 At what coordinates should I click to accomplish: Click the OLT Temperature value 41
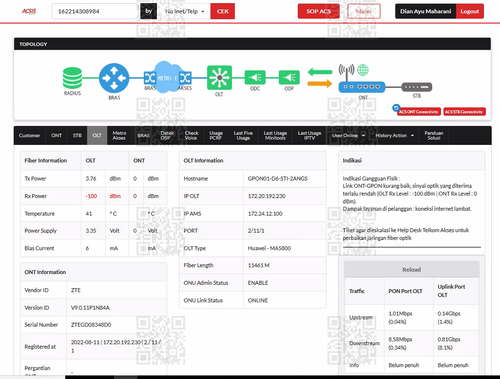tap(89, 214)
